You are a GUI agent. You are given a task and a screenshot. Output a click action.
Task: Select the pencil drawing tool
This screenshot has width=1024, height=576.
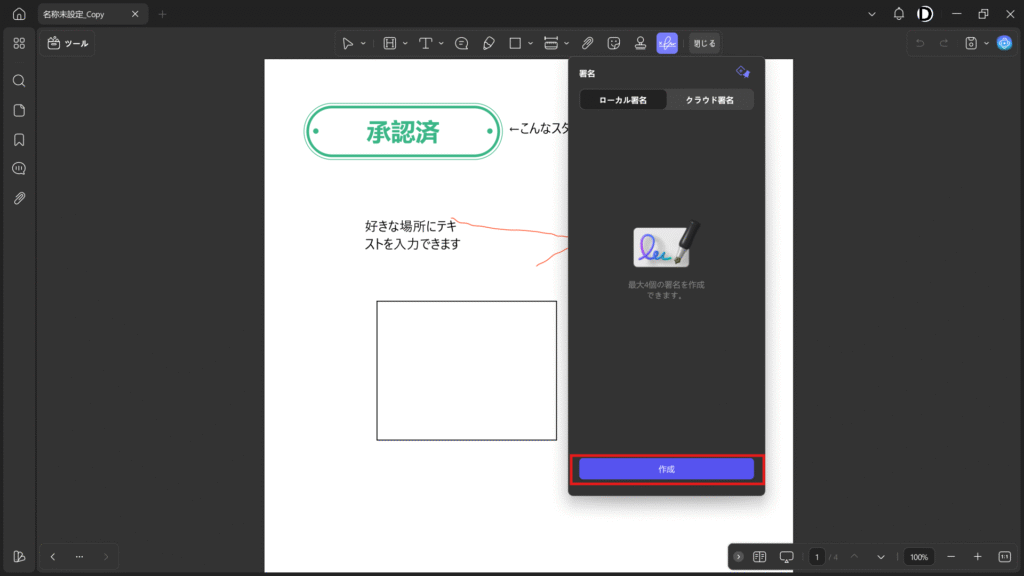488,43
